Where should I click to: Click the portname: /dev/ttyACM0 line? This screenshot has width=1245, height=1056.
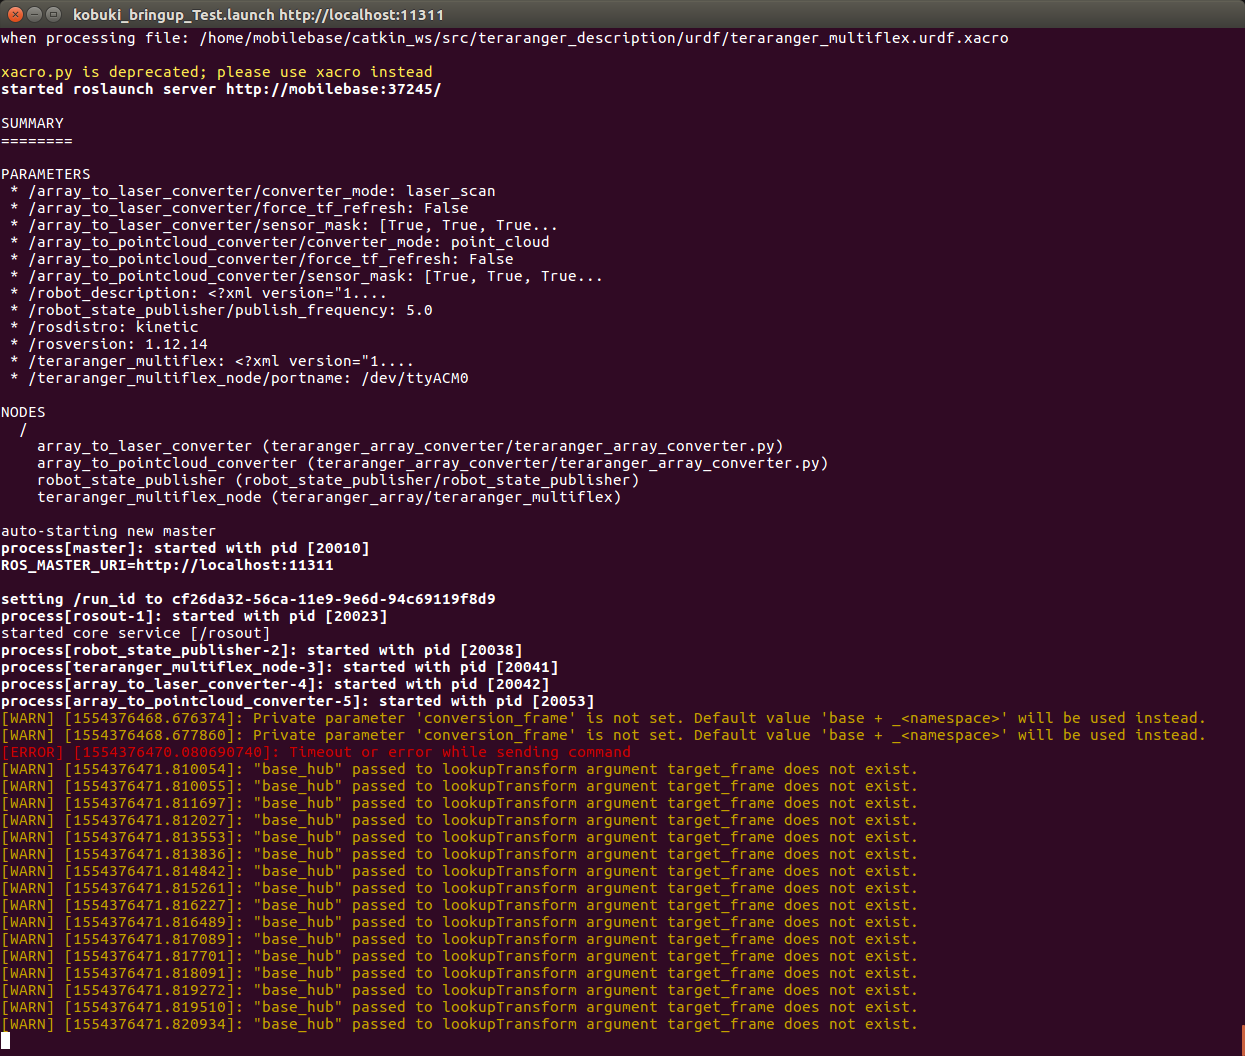click(x=239, y=378)
